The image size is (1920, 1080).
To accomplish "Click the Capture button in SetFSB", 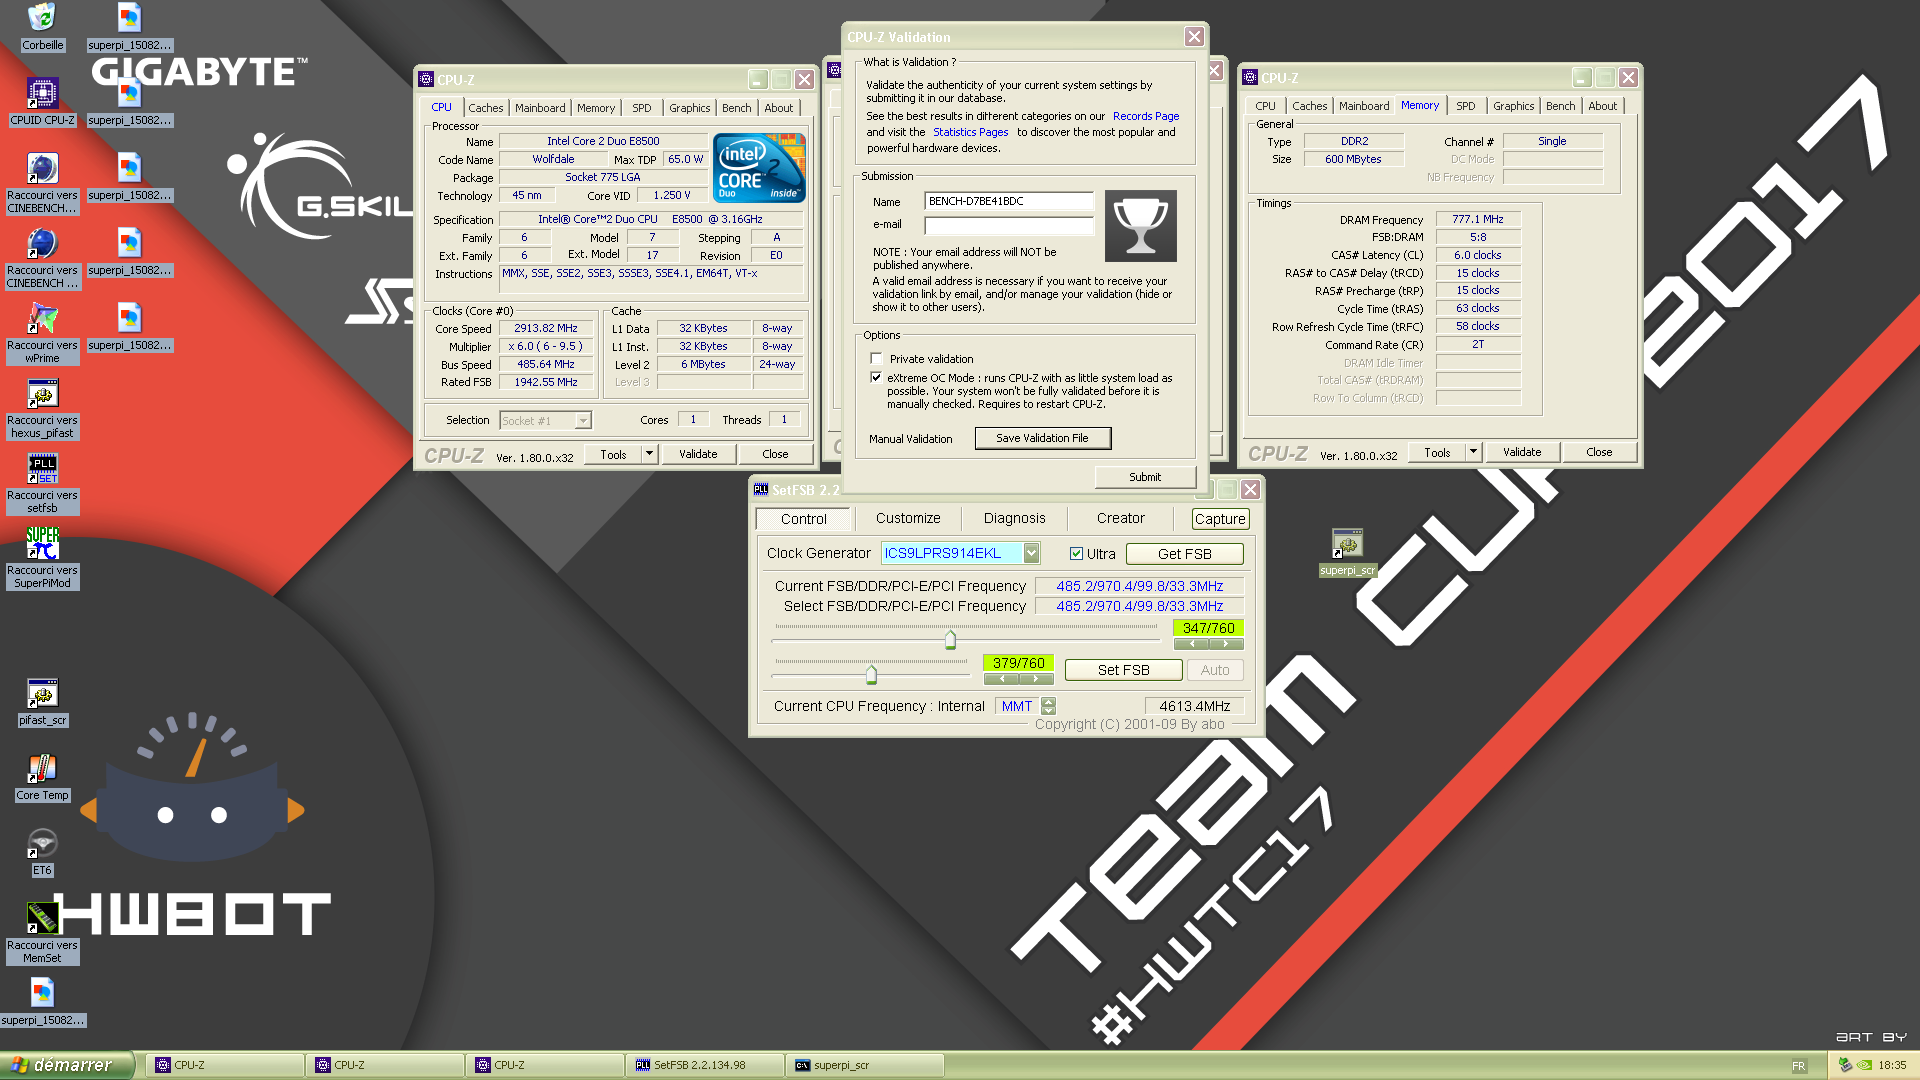I will pos(1220,519).
